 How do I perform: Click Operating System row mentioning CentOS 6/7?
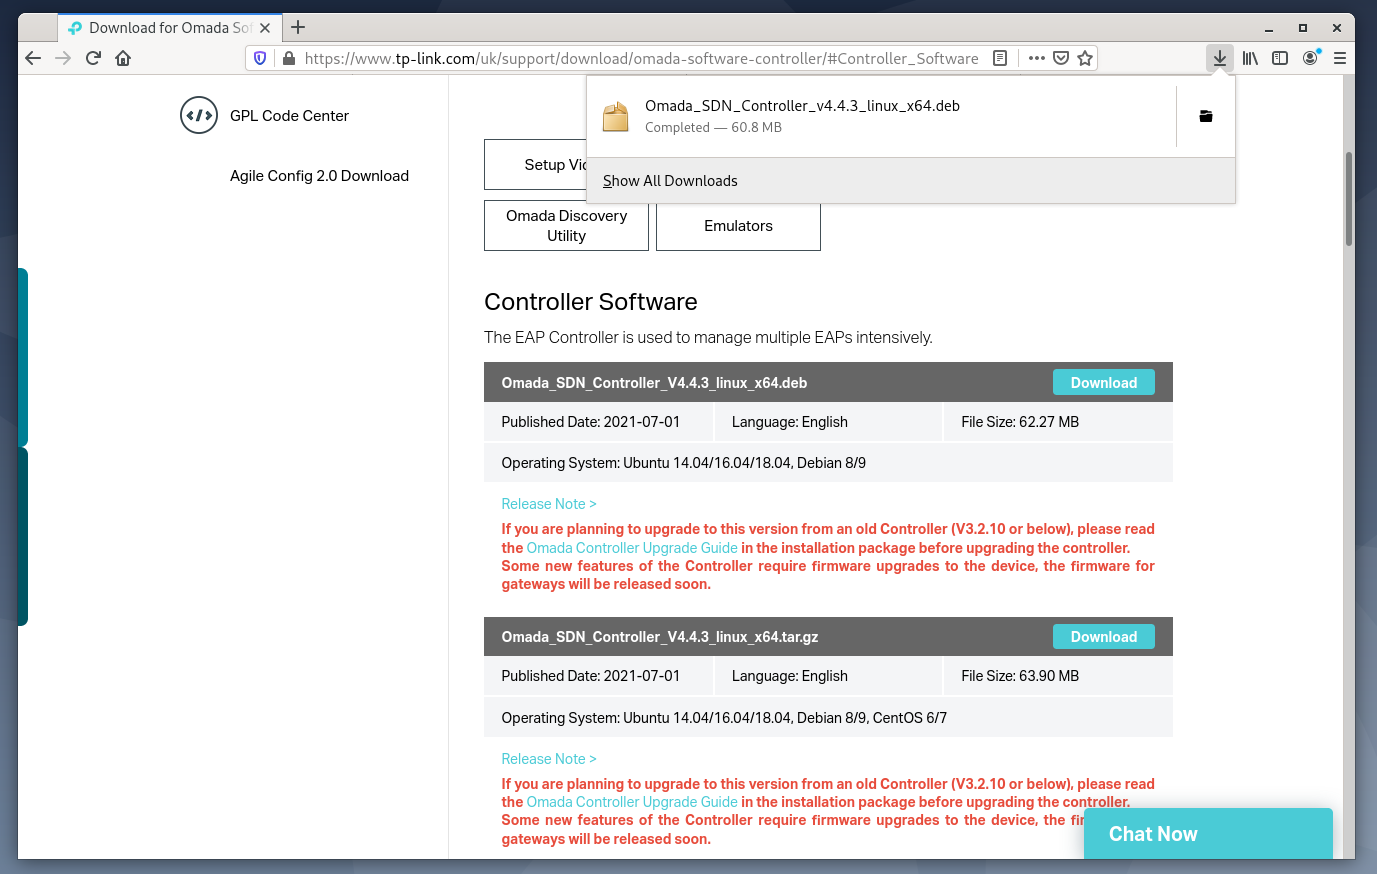[x=828, y=718]
